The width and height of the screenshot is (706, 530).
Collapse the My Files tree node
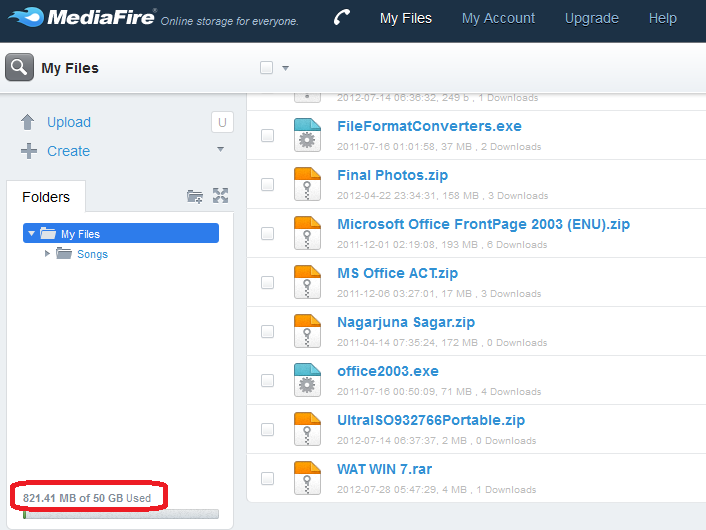pos(31,233)
